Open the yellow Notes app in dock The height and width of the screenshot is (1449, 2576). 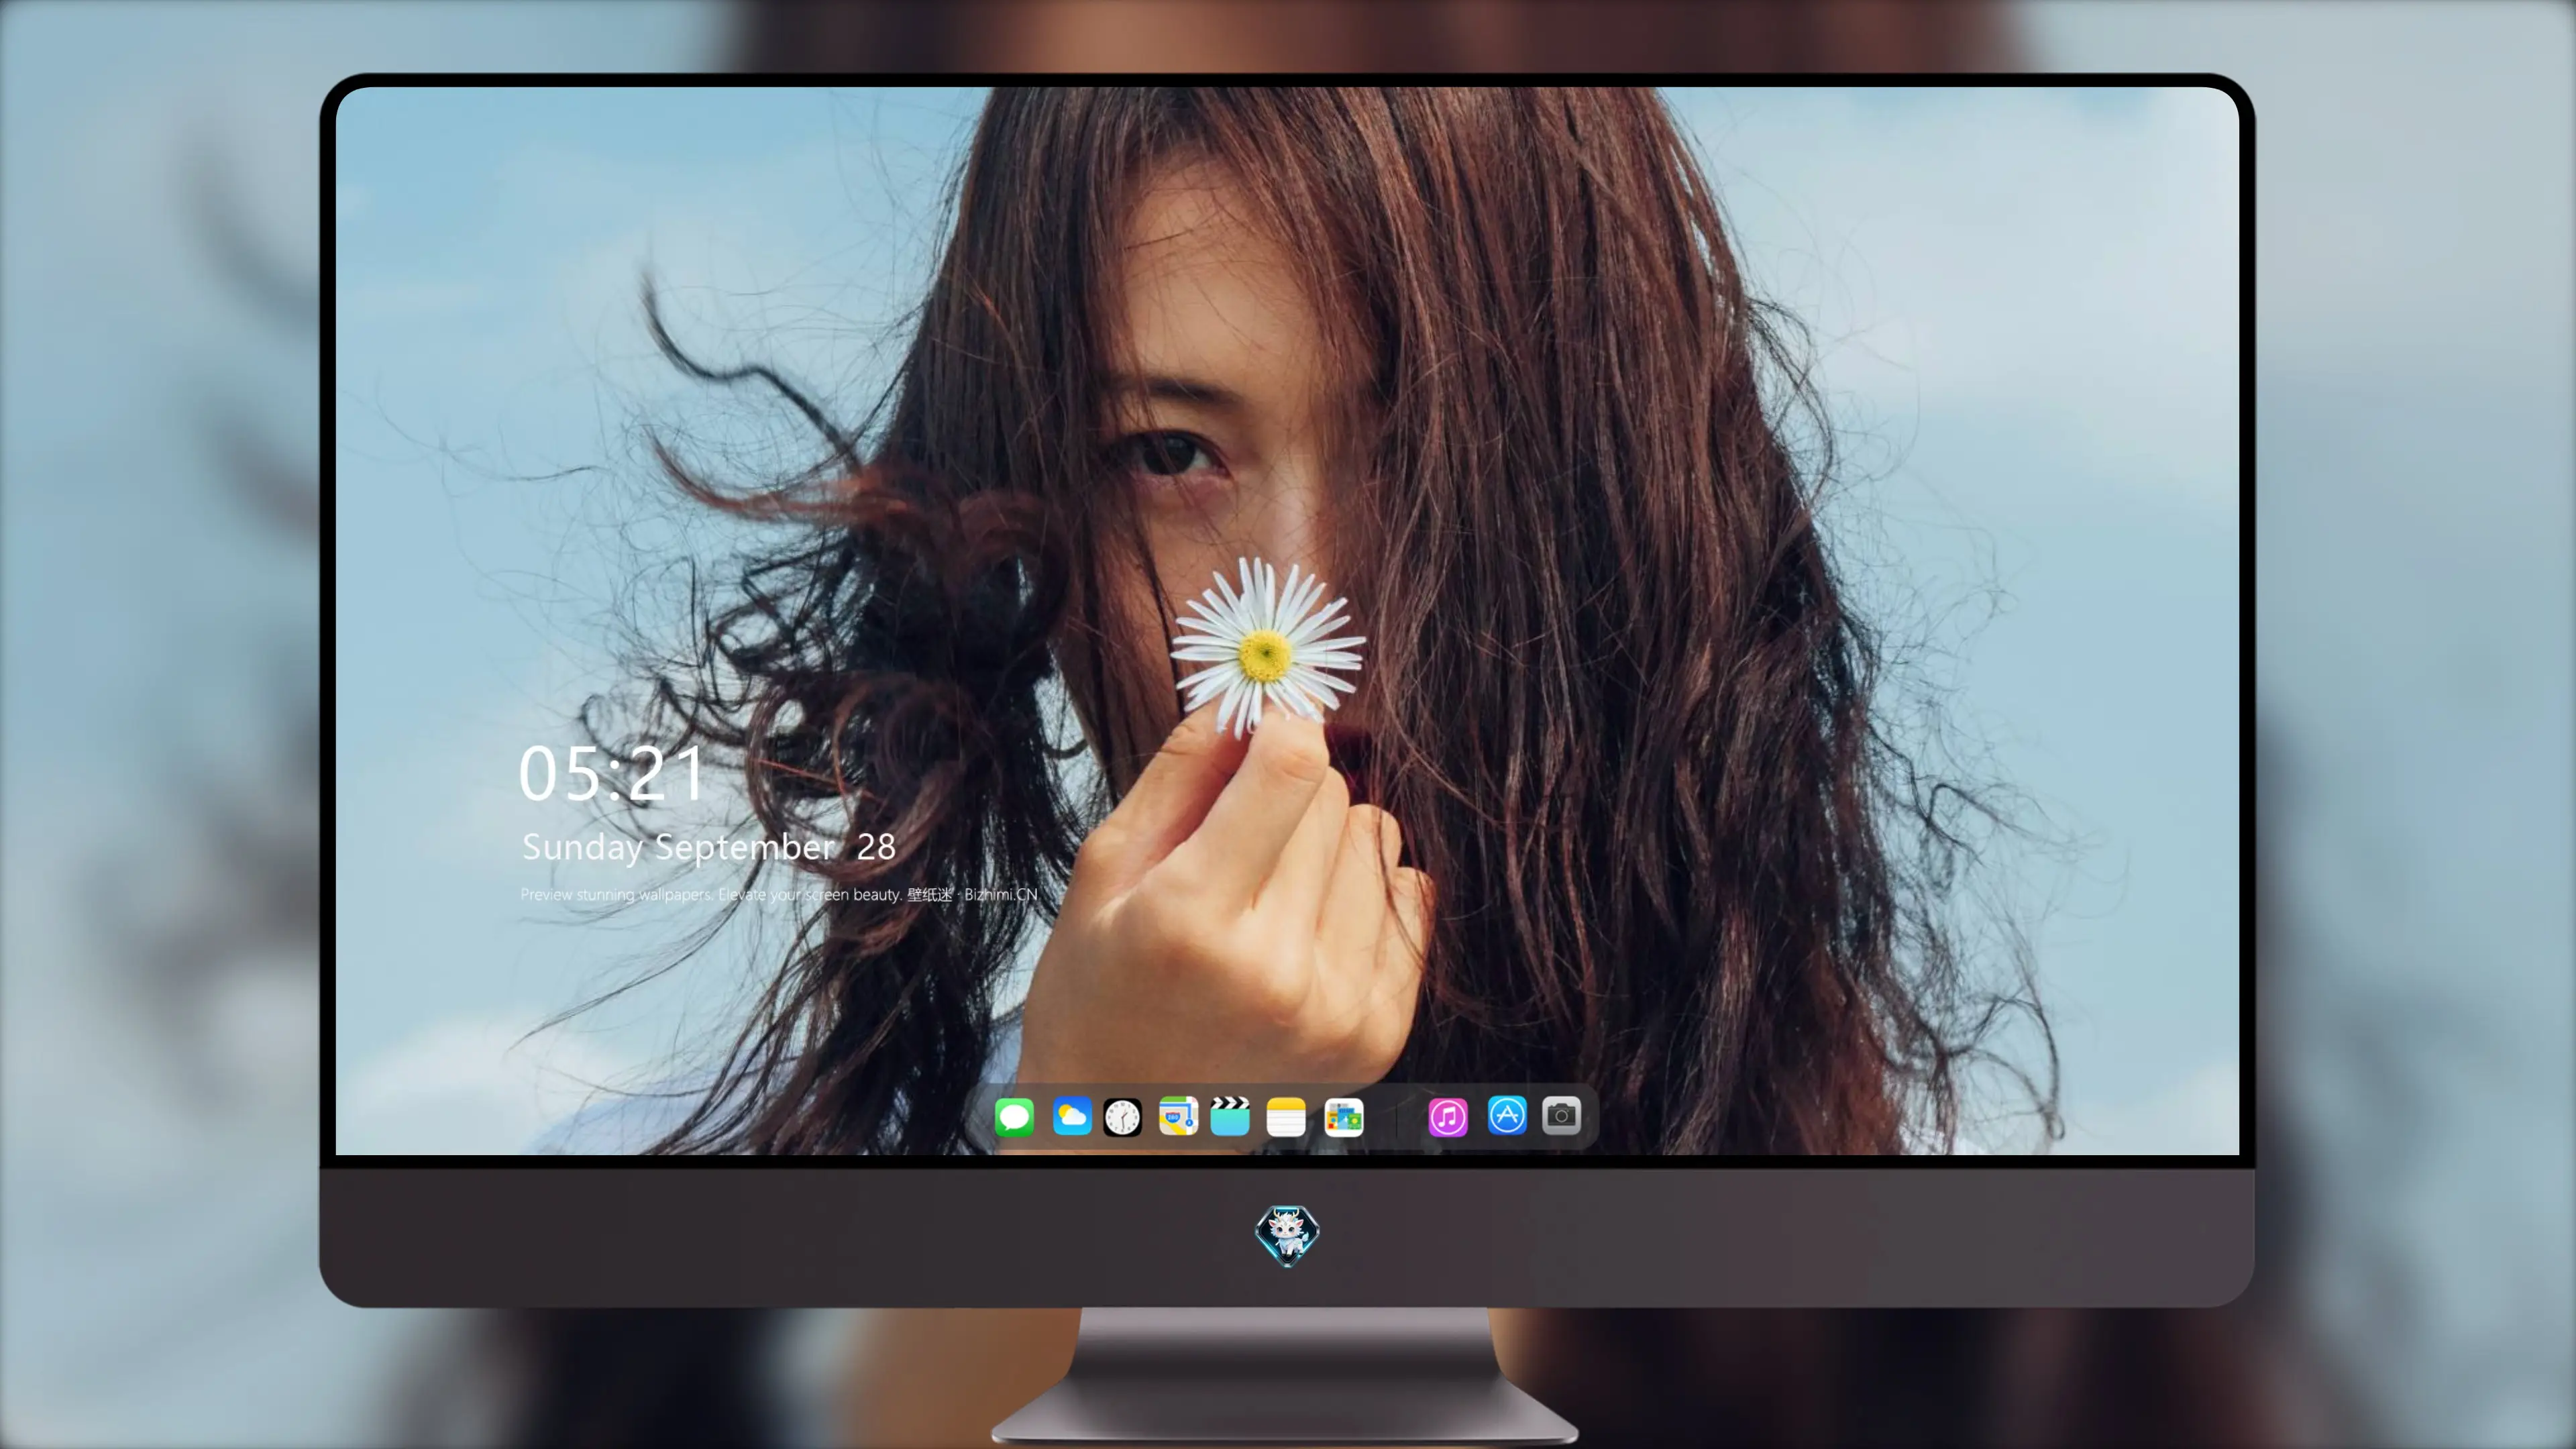tap(1286, 1116)
